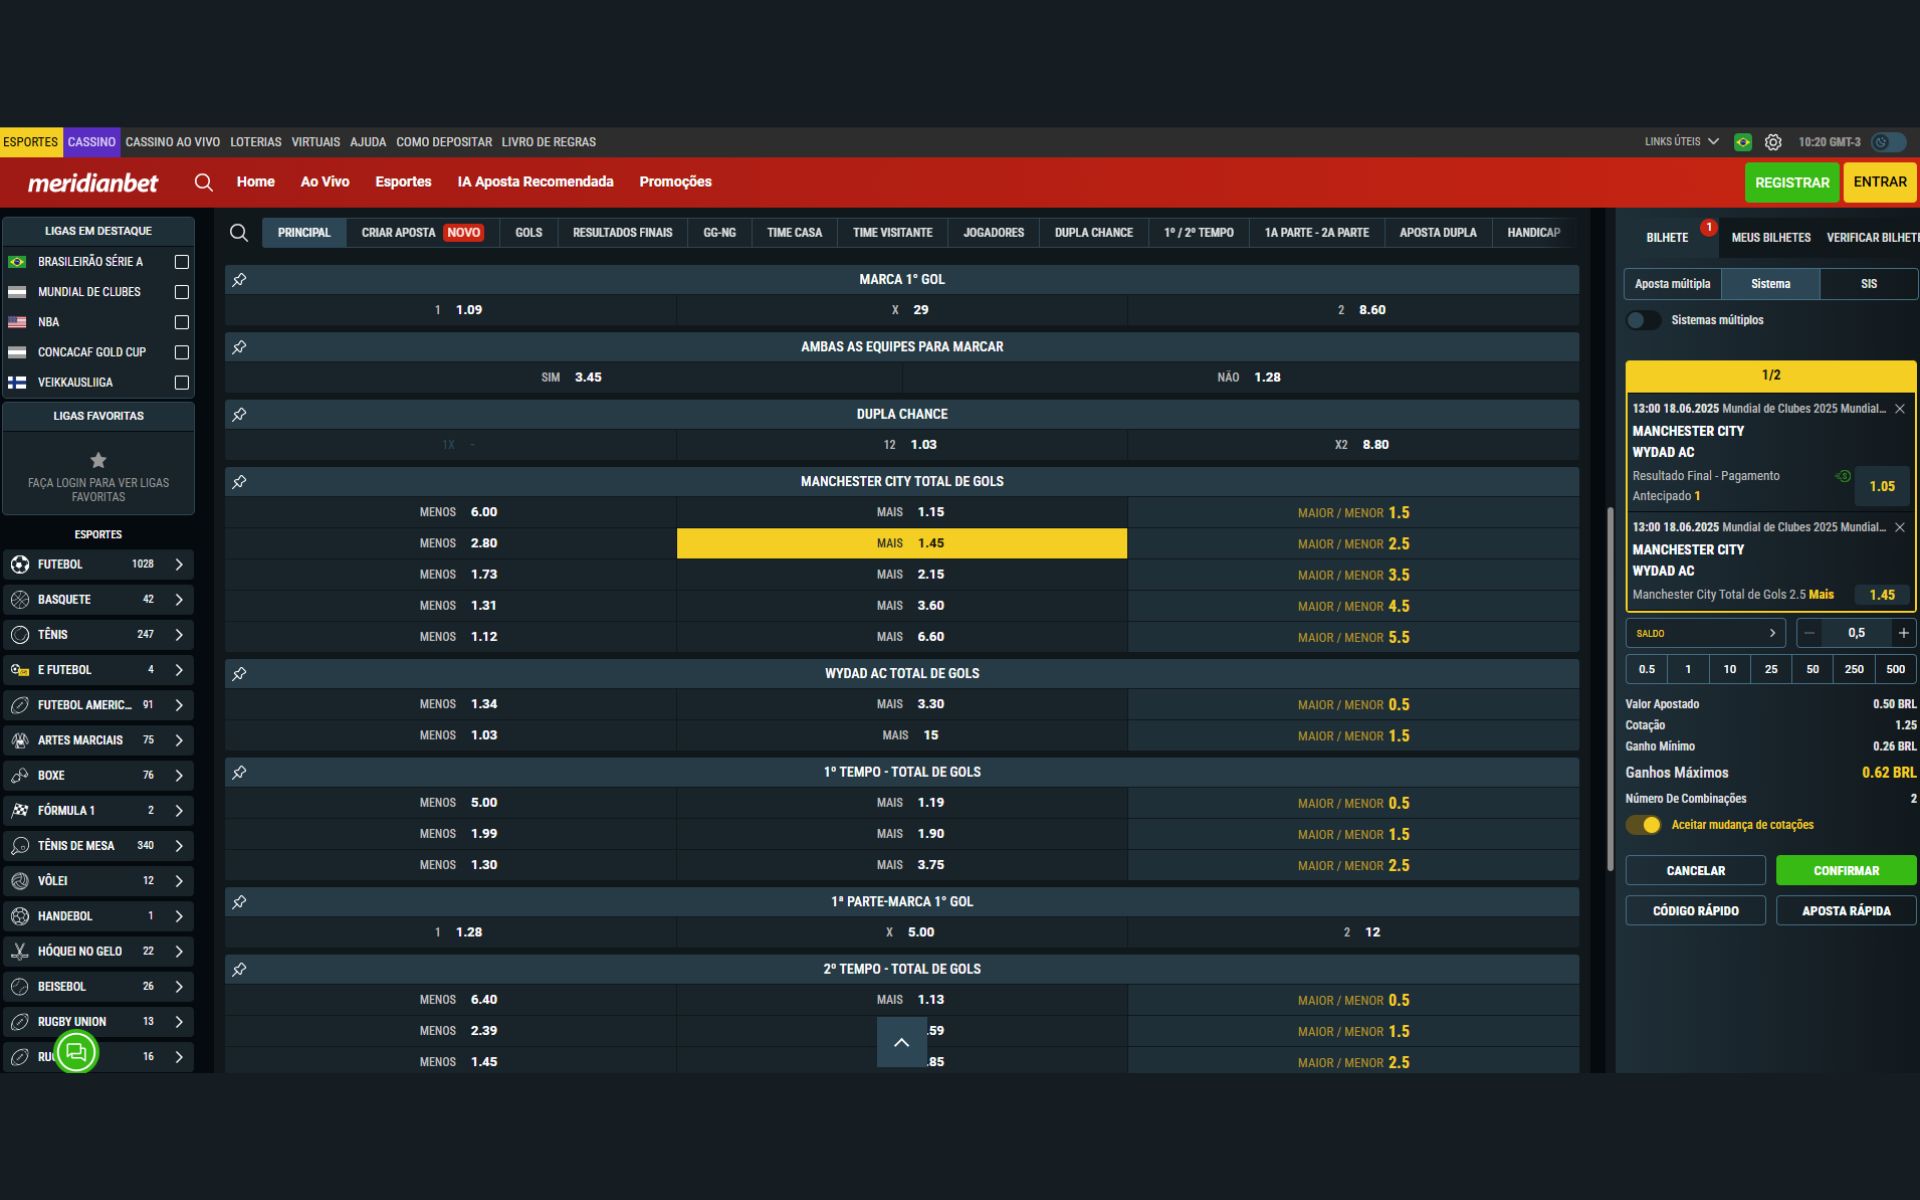1920x1200 pixels.
Task: Click the Fórmula 1 sport icon
Action: tap(18, 810)
